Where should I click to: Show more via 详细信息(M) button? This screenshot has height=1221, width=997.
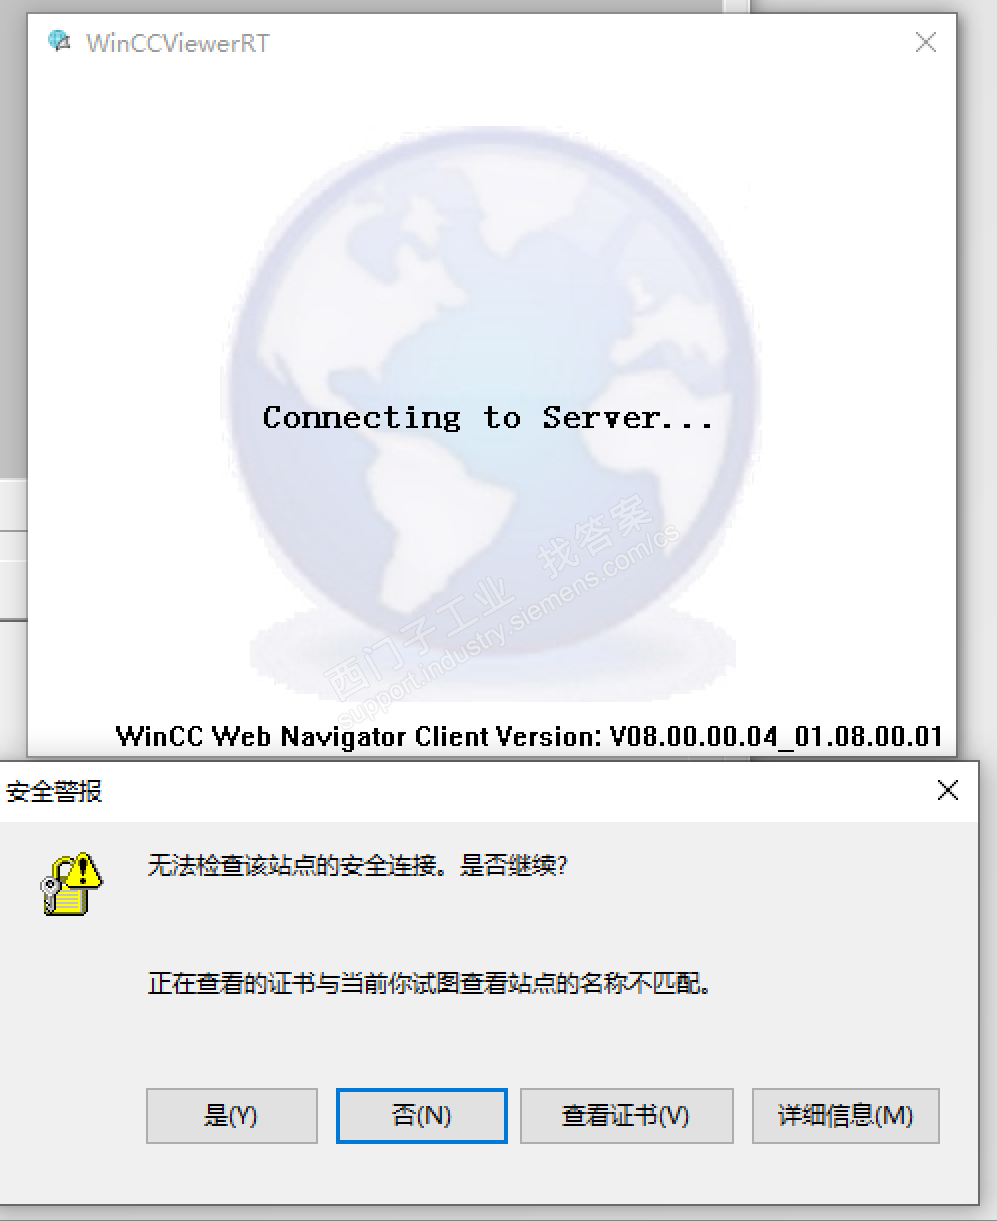846,1115
